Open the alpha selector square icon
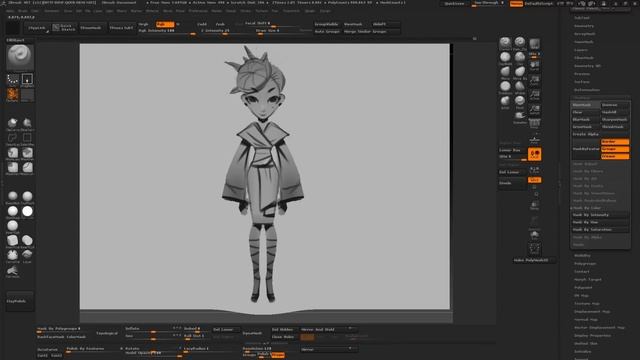Image resolution: width=640 pixels, height=360 pixels. tap(27, 79)
